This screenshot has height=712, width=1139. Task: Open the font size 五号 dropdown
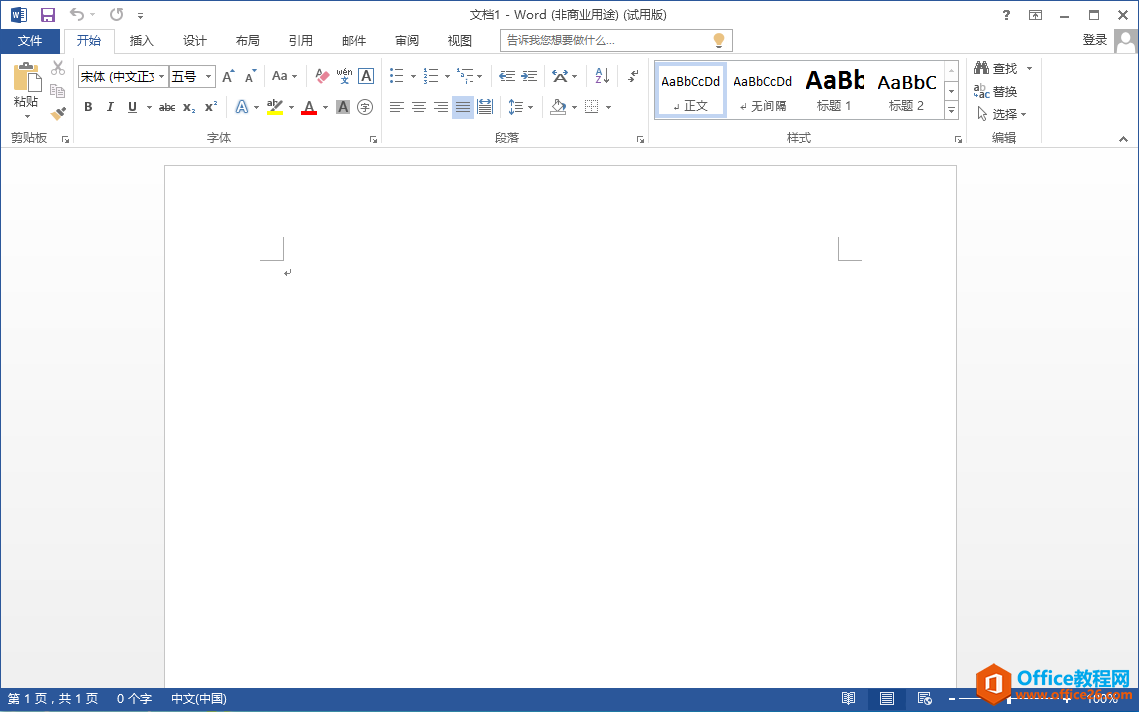point(208,76)
